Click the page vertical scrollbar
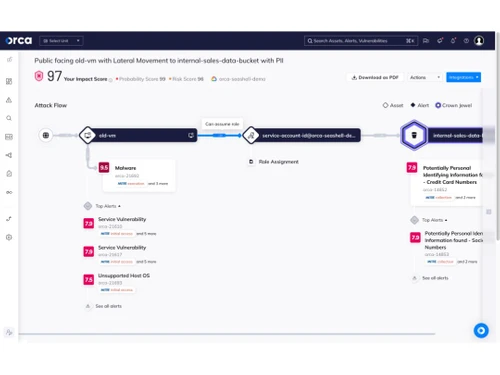This screenshot has width=500, height=375. click(498, 136)
